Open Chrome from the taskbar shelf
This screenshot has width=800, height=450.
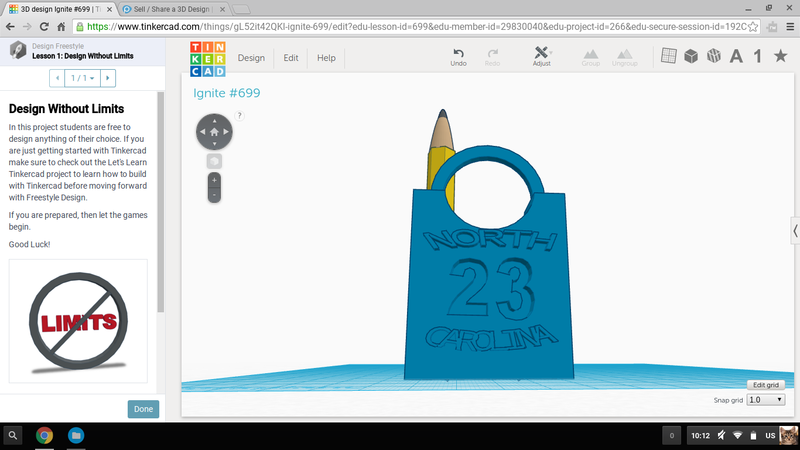[44, 435]
